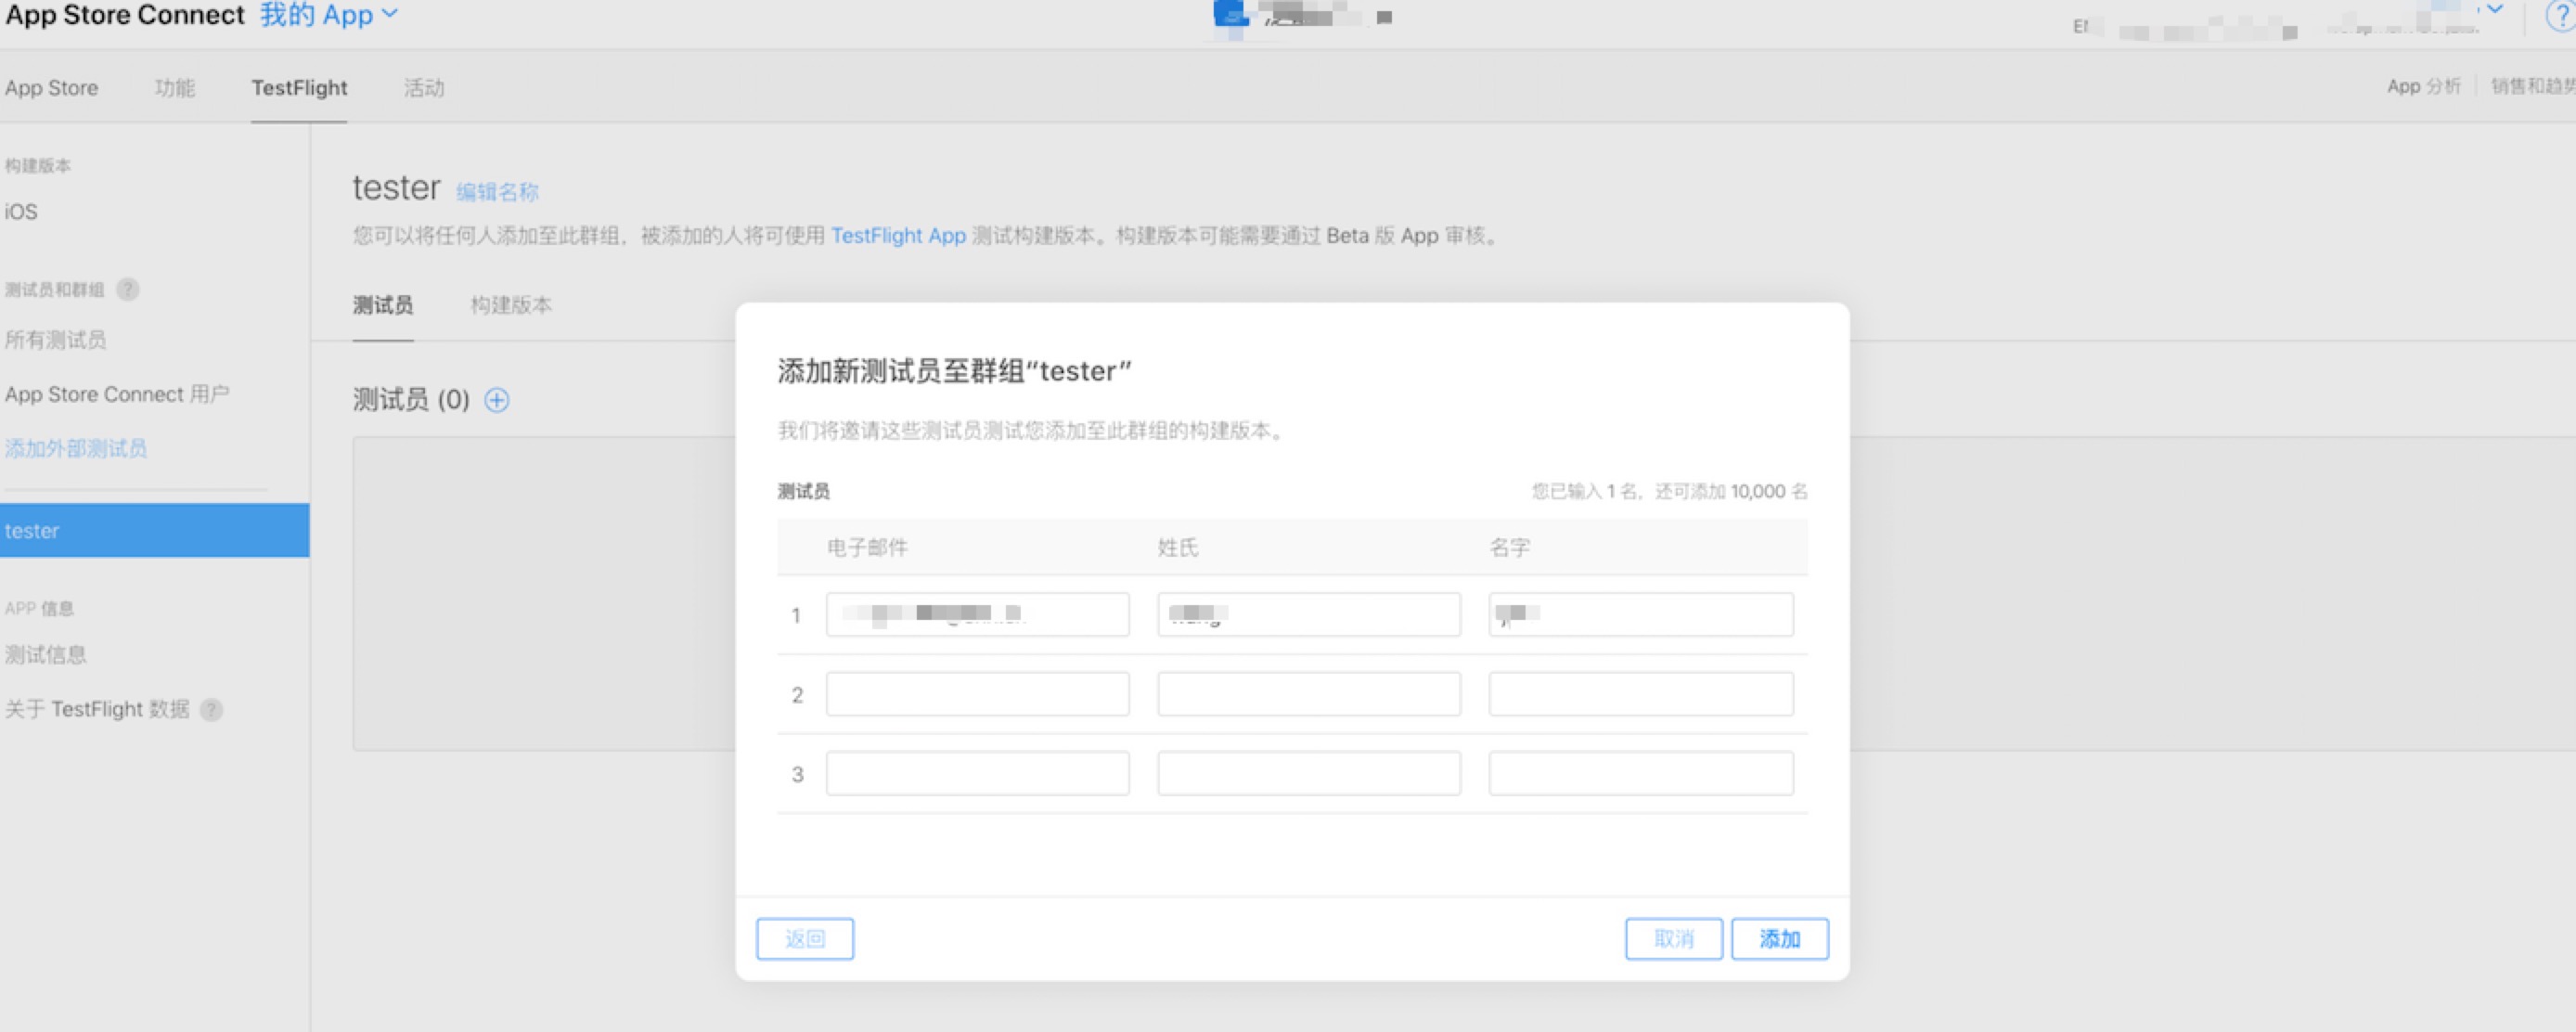Open the 我的 App dropdown
Viewport: 2576px width, 1032px height.
[329, 15]
